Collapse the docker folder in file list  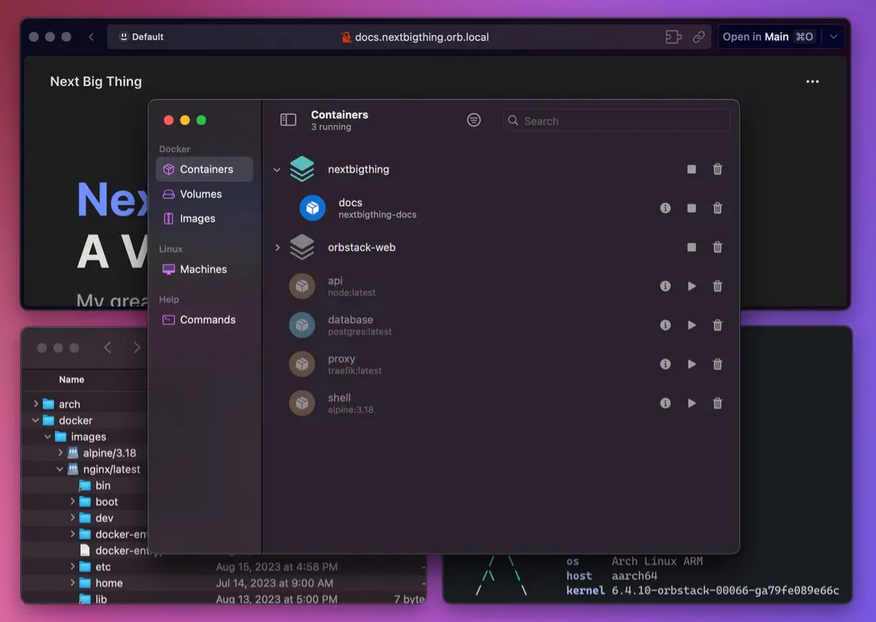coord(36,421)
